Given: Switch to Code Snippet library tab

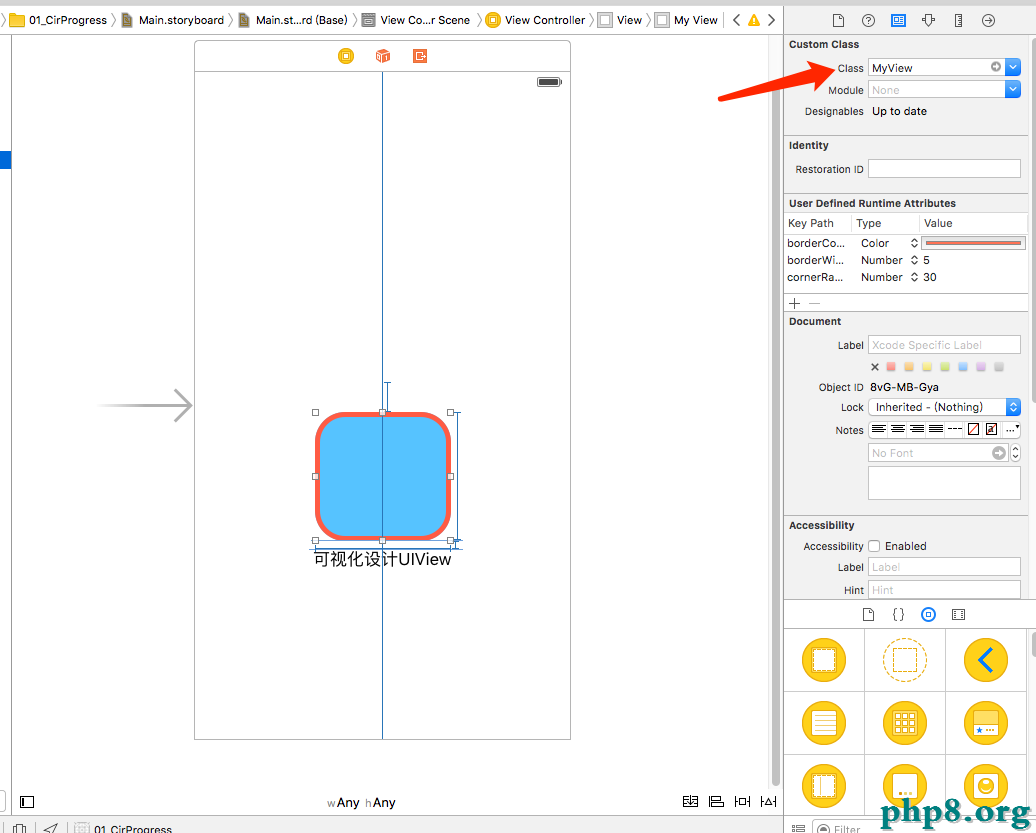Looking at the screenshot, I should [898, 615].
